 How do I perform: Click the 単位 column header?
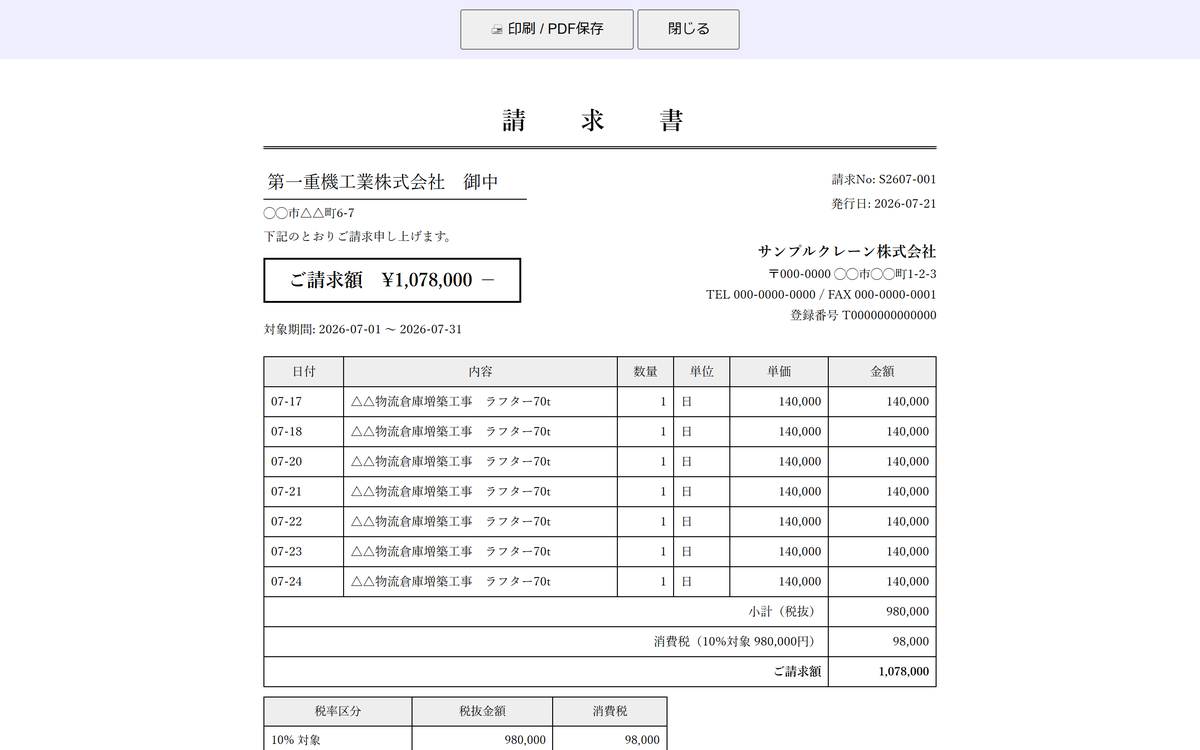[702, 371]
